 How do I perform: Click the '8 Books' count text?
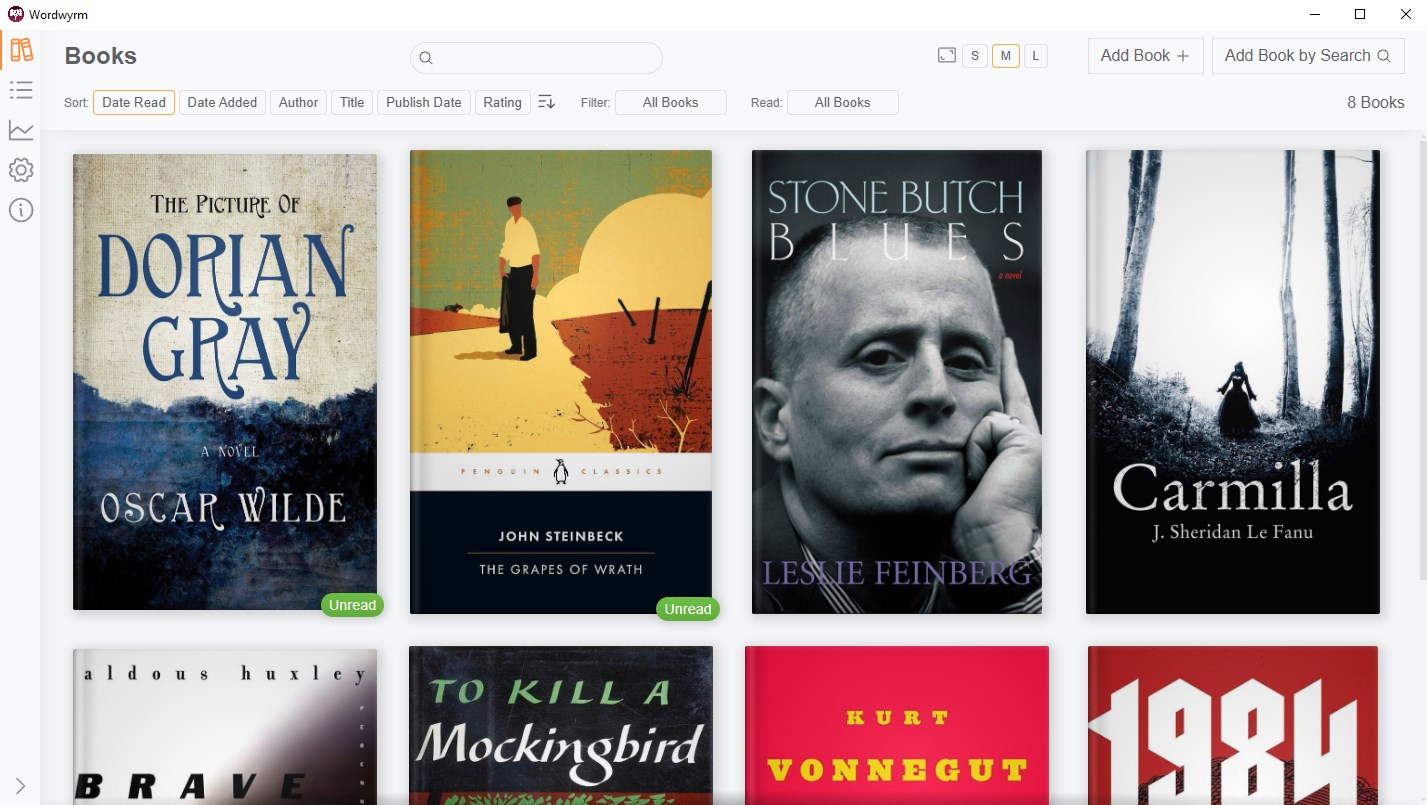[1375, 102]
